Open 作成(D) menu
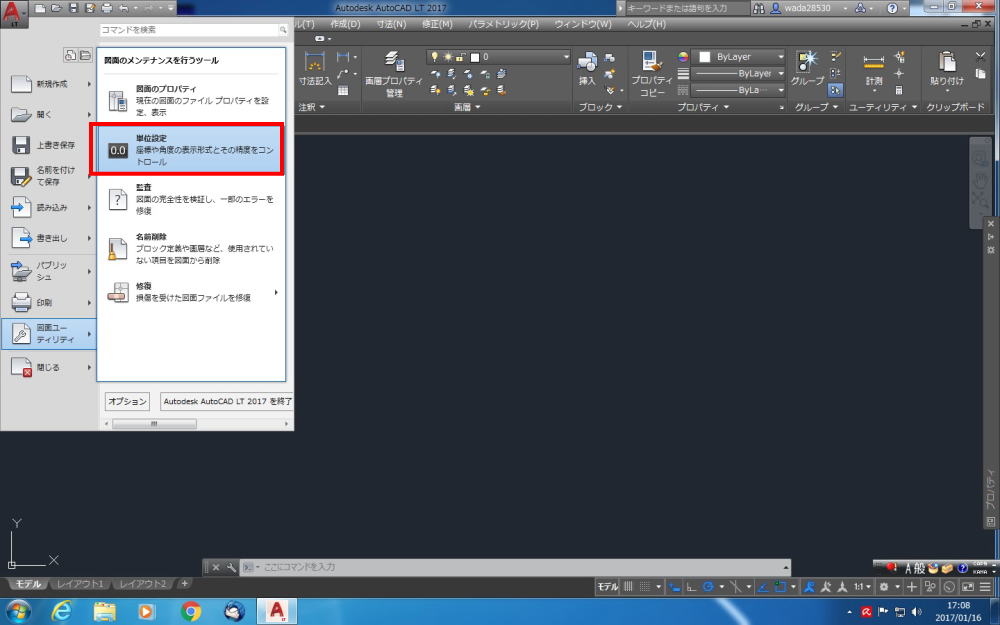The height and width of the screenshot is (625, 1000). 345,24
